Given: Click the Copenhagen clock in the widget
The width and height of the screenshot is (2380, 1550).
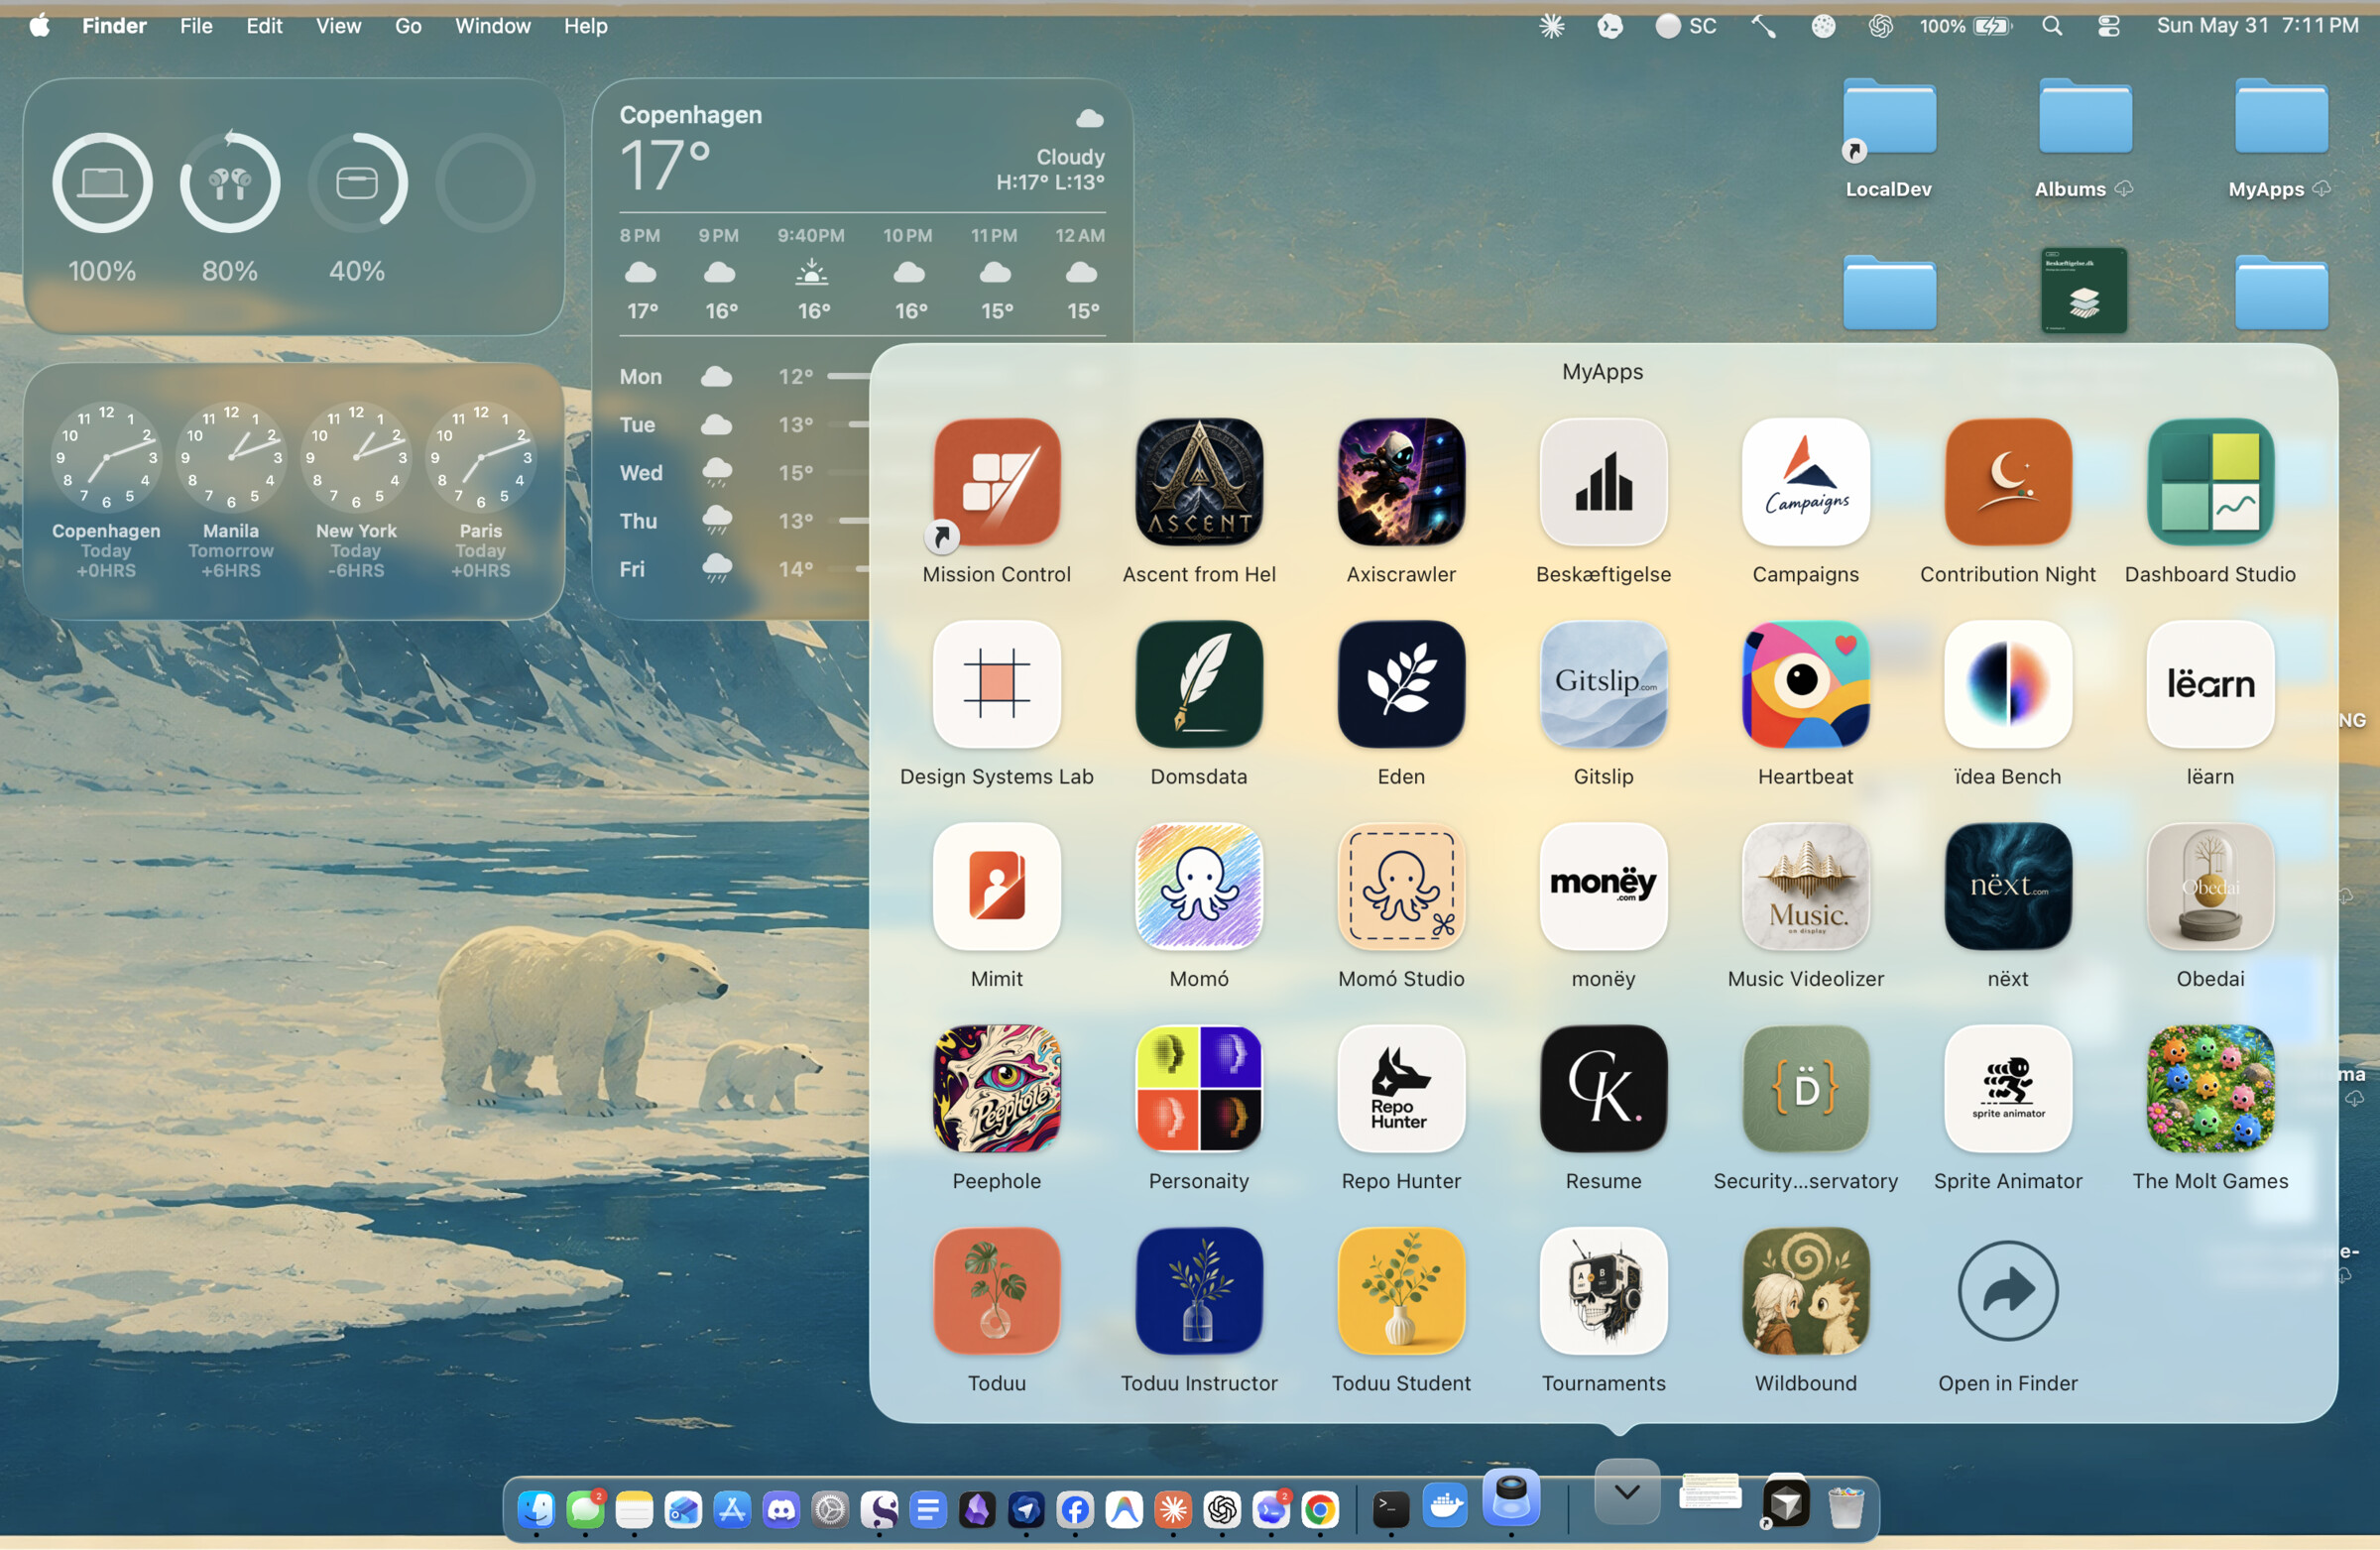Looking at the screenshot, I should click(x=106, y=457).
